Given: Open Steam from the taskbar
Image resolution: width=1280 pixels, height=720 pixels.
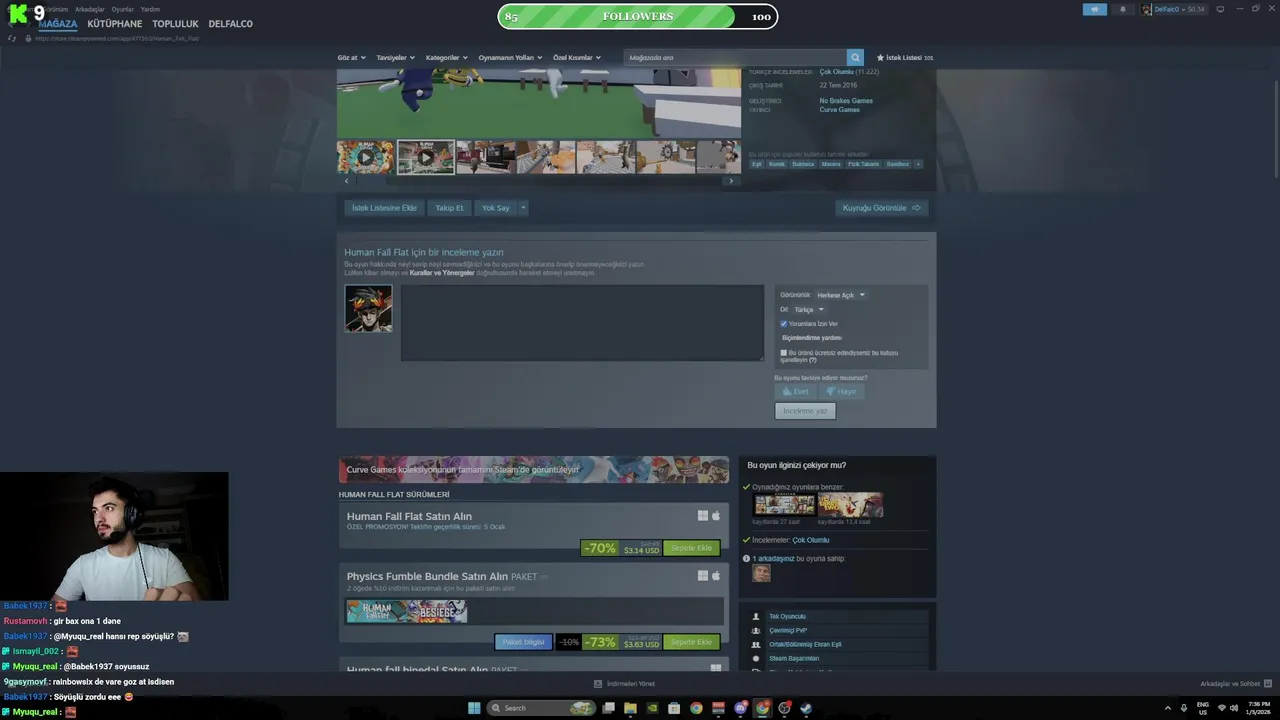Looking at the screenshot, I should click(806, 708).
